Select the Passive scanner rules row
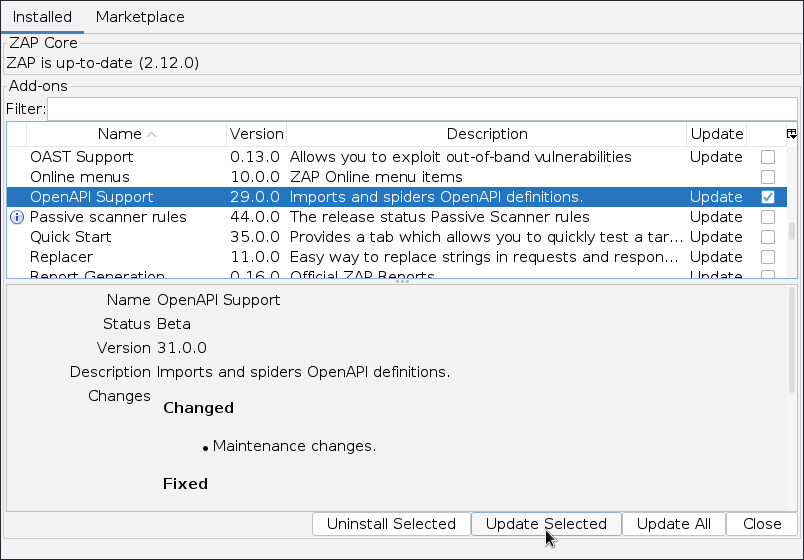The image size is (804, 560). click(x=396, y=217)
